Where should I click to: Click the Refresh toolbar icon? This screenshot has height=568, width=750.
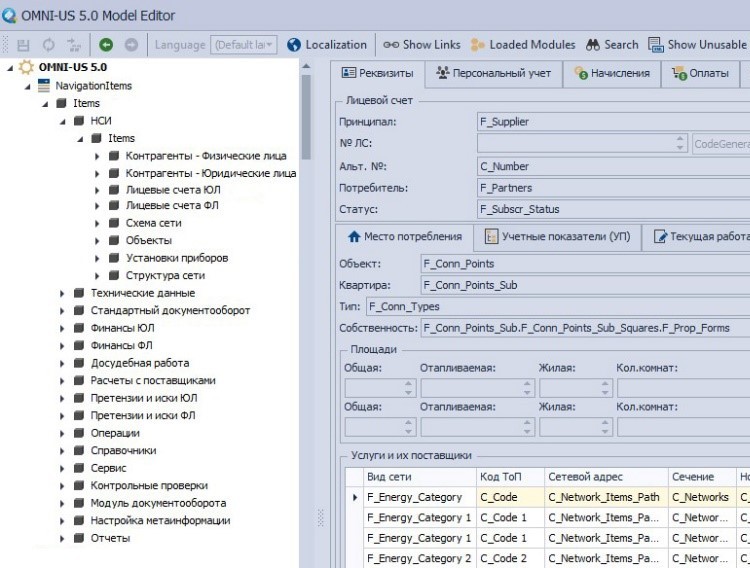click(48, 45)
